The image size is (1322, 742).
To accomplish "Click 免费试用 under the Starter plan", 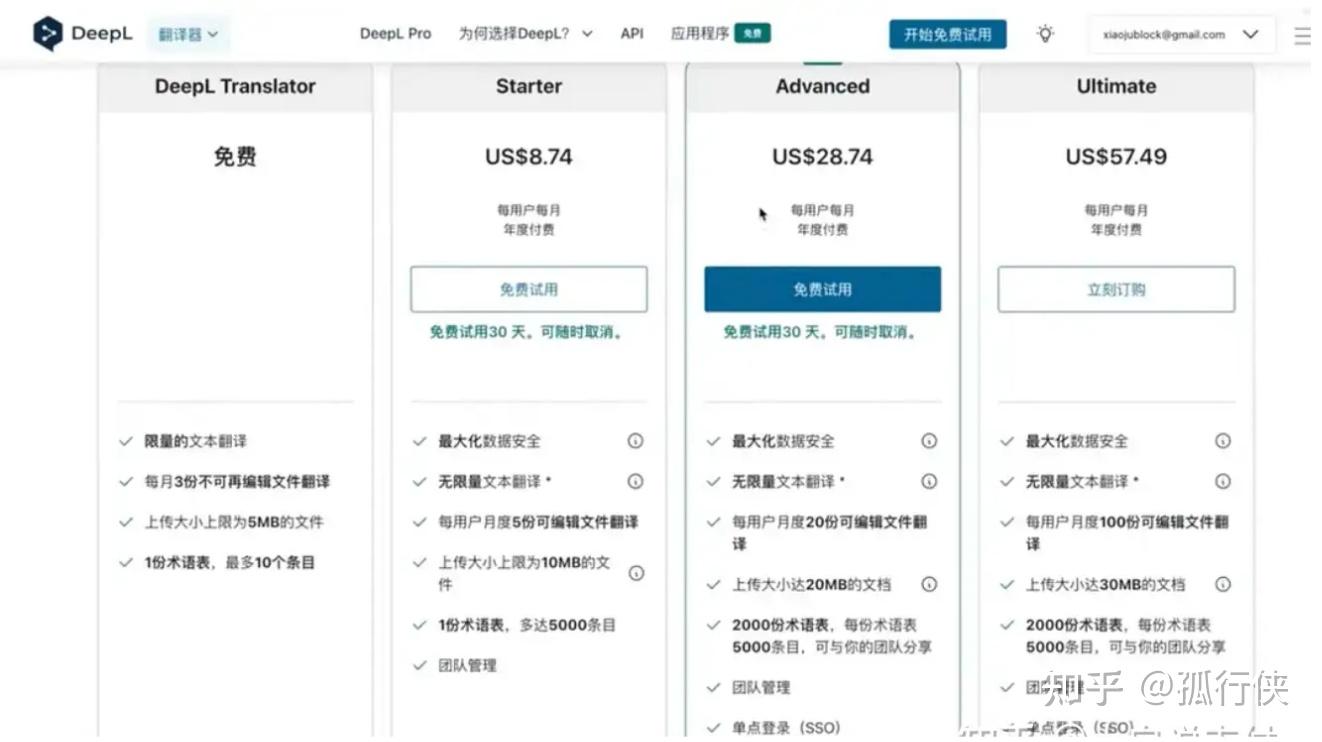I will coord(528,288).
